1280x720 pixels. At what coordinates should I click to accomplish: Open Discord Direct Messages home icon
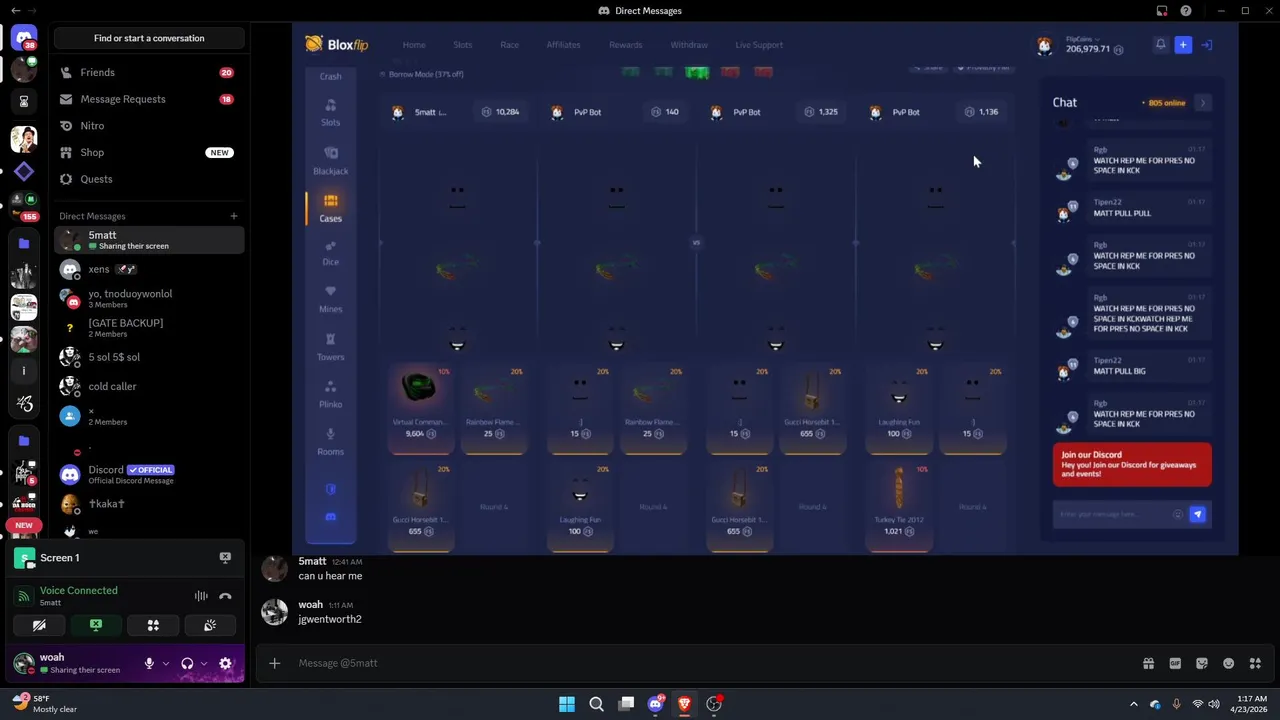tap(24, 38)
